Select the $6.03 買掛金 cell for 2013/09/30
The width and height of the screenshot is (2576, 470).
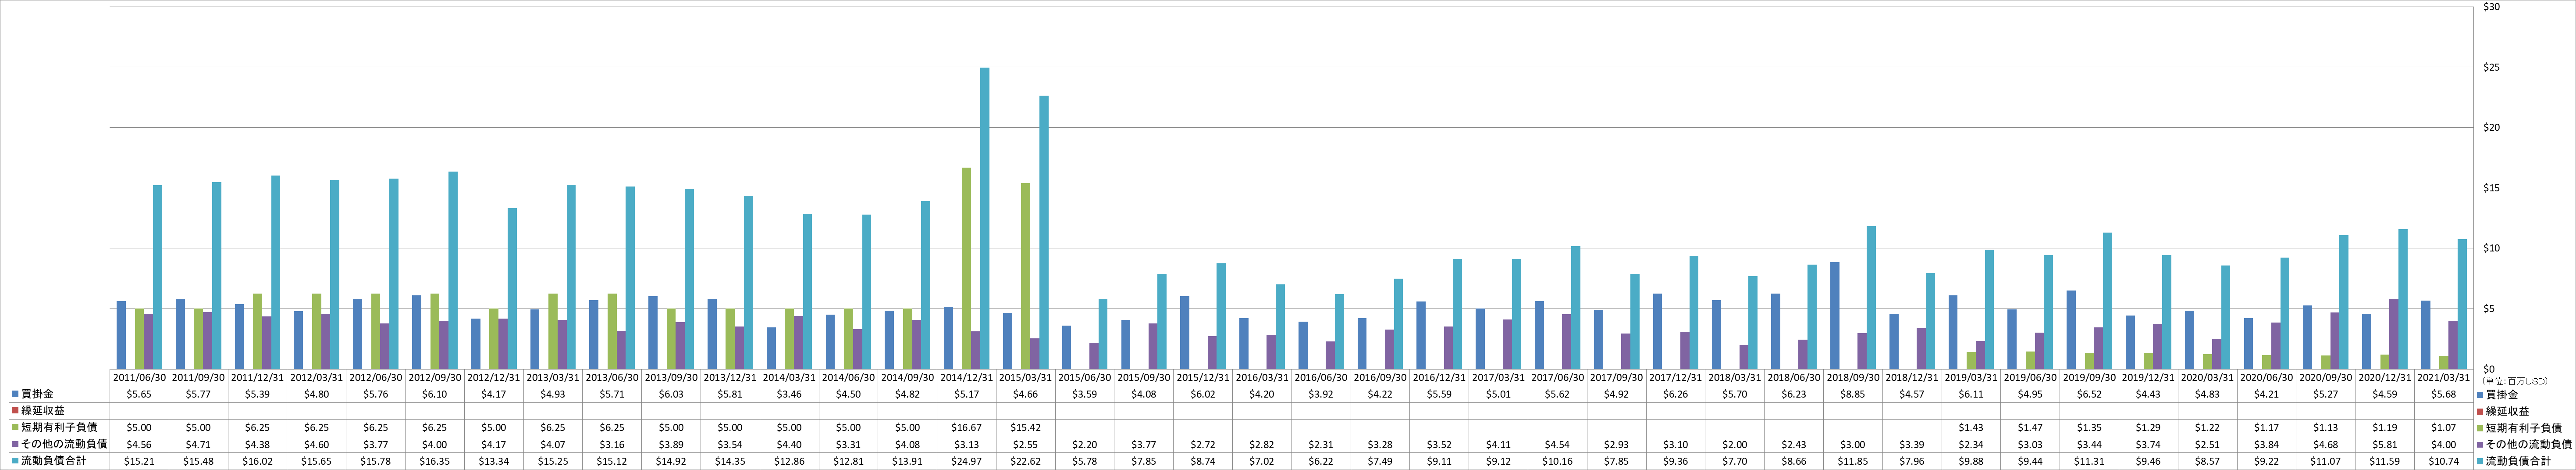coord(672,395)
